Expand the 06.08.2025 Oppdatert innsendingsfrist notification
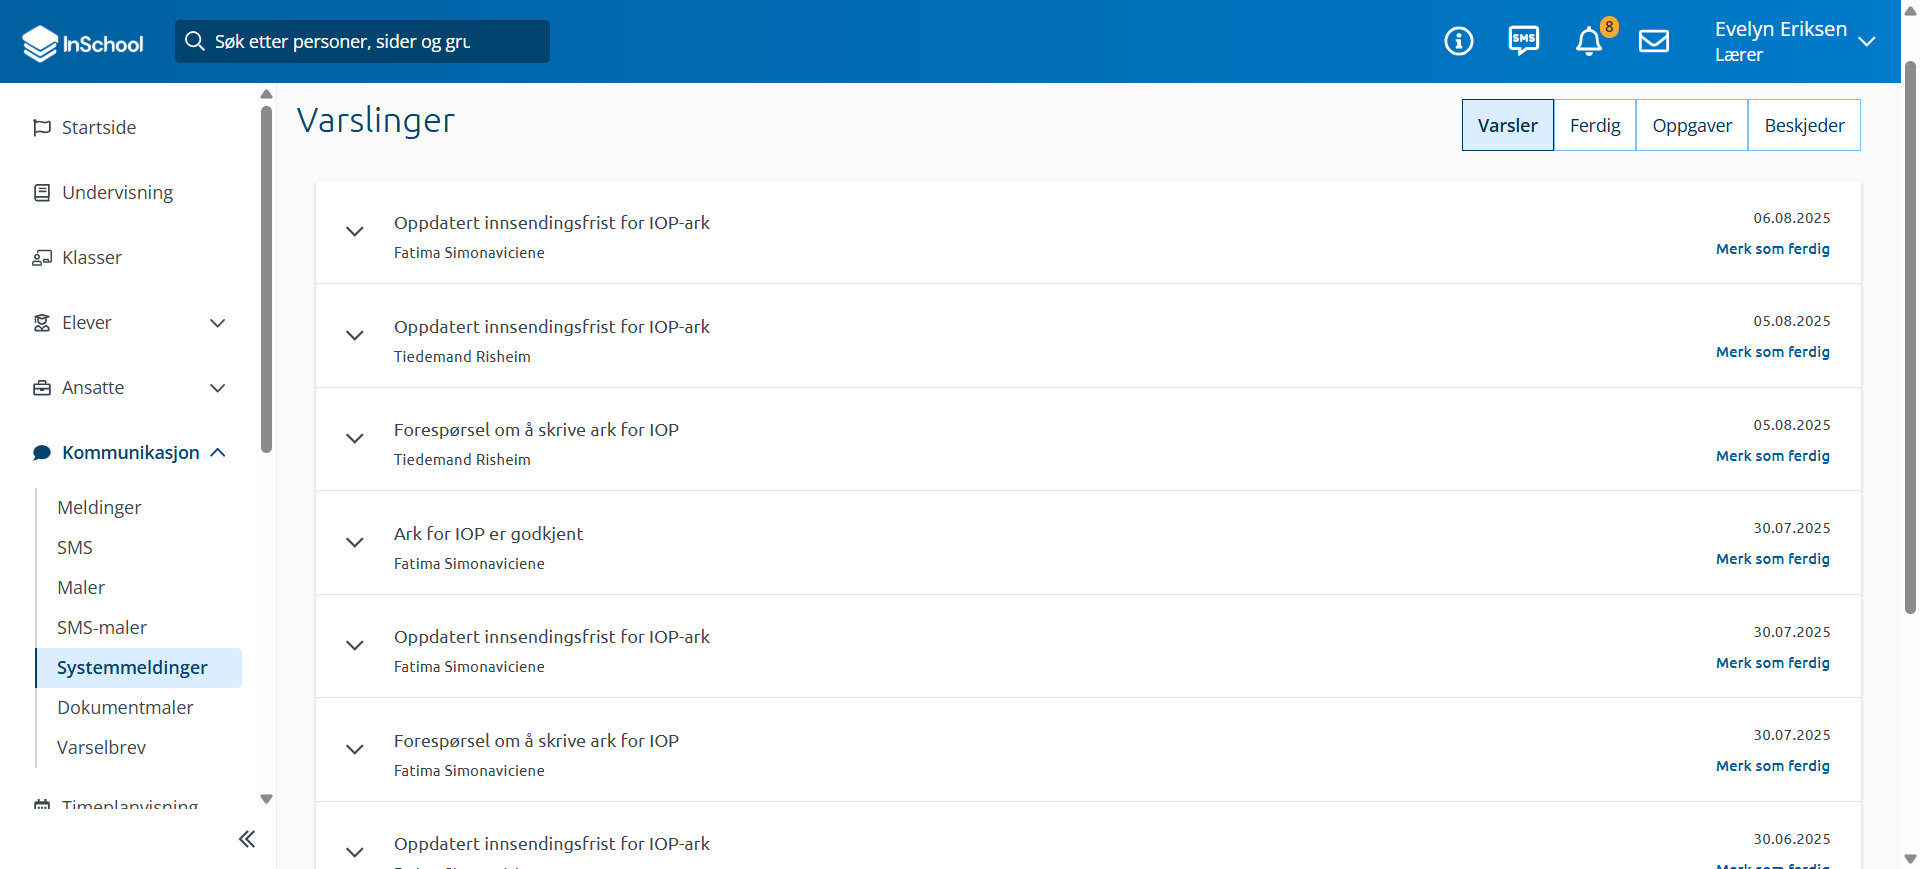The height and width of the screenshot is (869, 1920). point(355,232)
